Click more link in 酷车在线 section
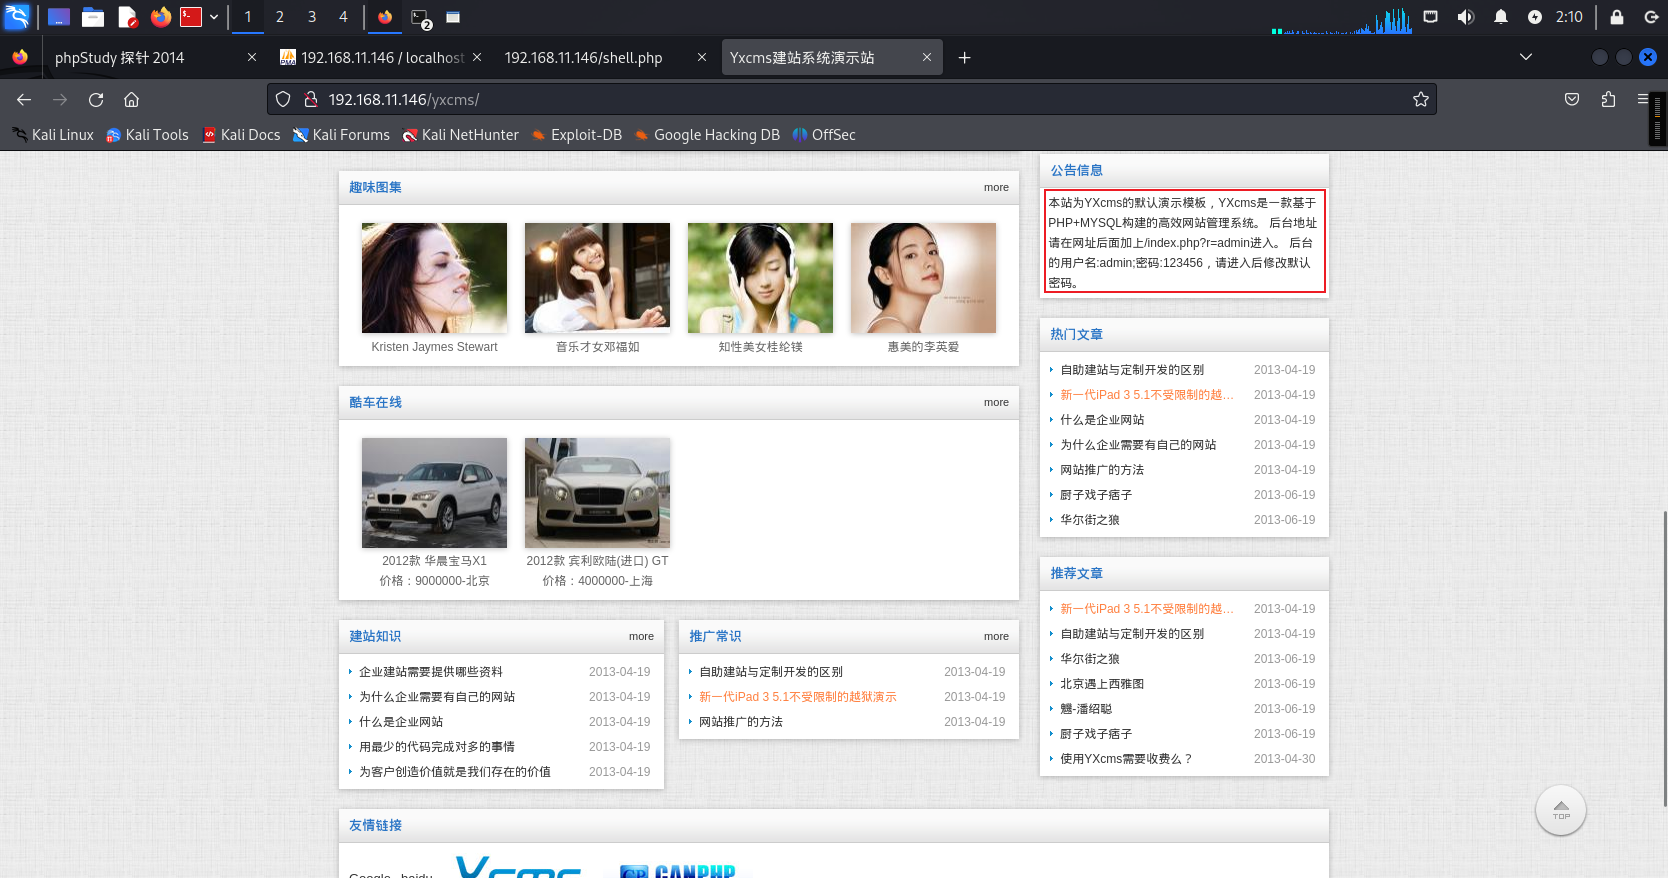 [996, 403]
